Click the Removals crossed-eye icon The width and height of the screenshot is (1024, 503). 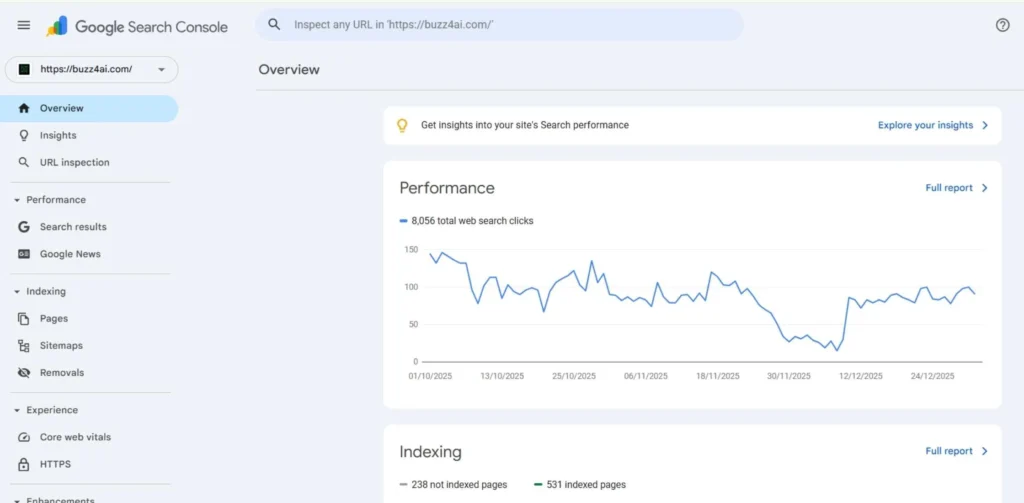click(24, 373)
